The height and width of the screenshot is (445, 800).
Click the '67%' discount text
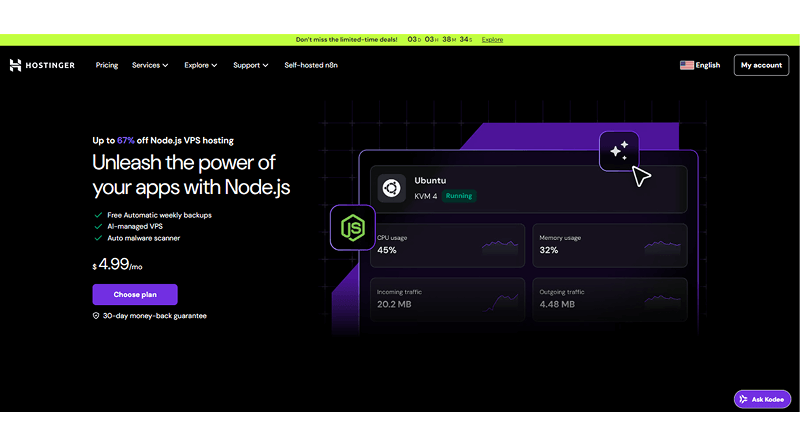[126, 140]
